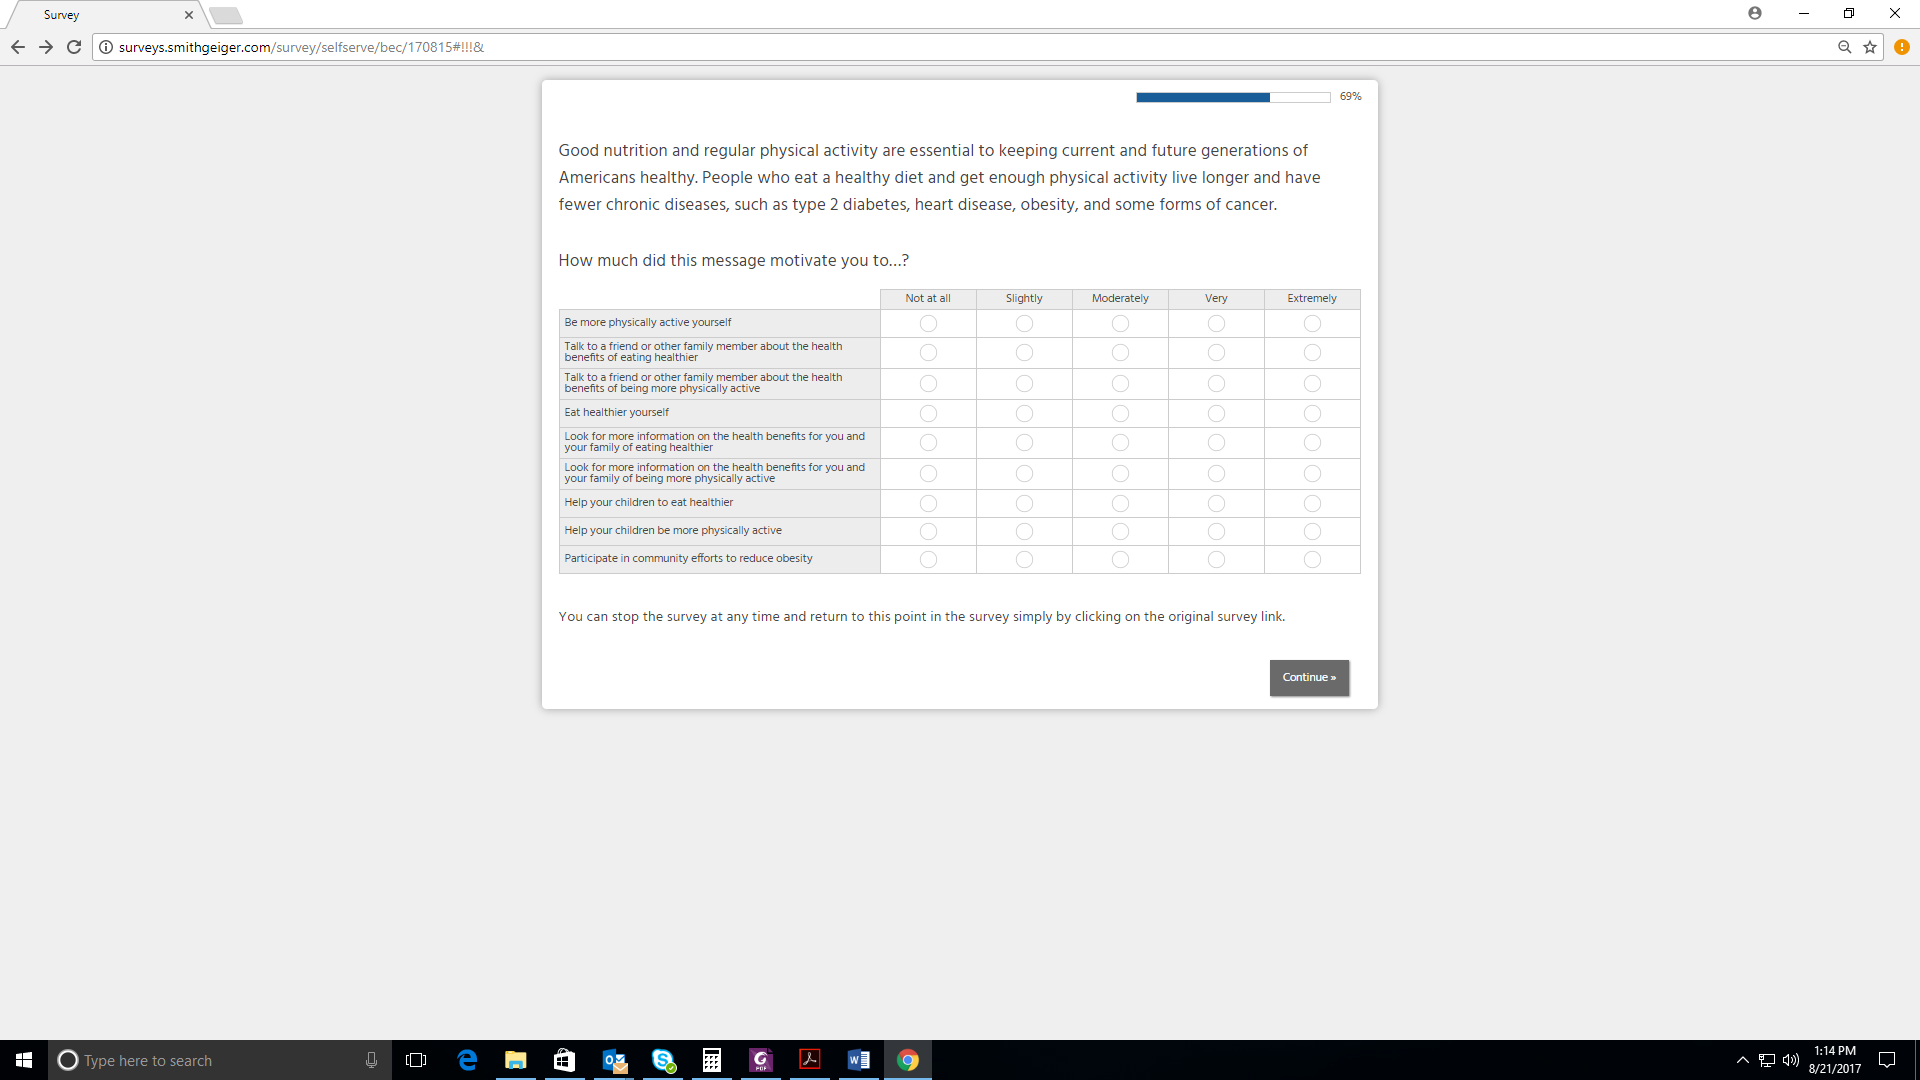Select 'Not at all' for be more physically active yourself
Screen dimensions: 1920x1080
point(928,323)
